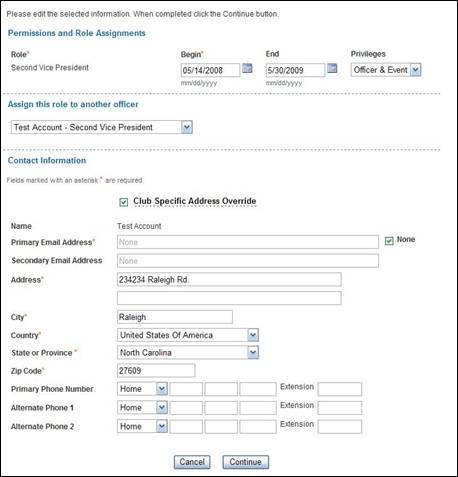458x477 pixels.
Task: Select the City text field
Action: (175, 317)
